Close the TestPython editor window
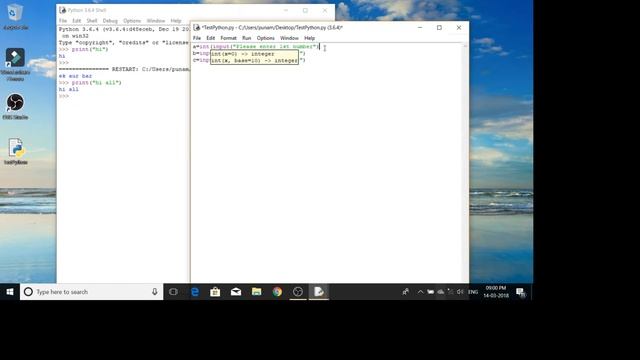The image size is (640, 360). tap(459, 27)
